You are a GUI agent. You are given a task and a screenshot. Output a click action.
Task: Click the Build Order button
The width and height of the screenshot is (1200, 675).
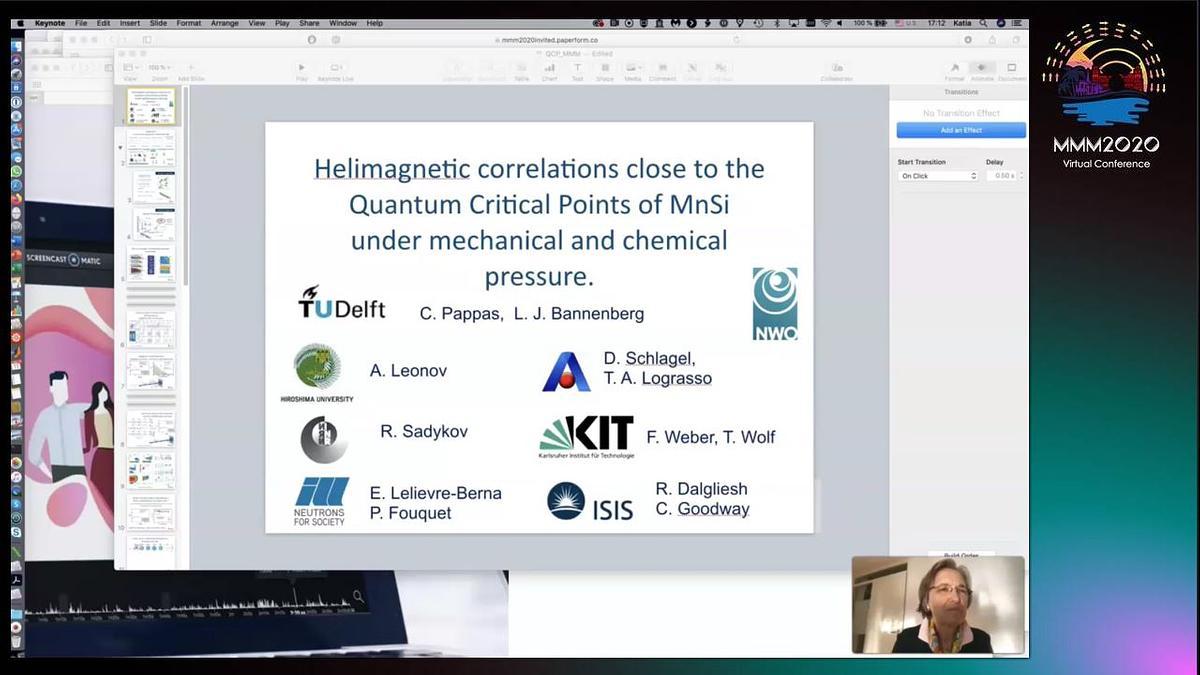(x=961, y=555)
